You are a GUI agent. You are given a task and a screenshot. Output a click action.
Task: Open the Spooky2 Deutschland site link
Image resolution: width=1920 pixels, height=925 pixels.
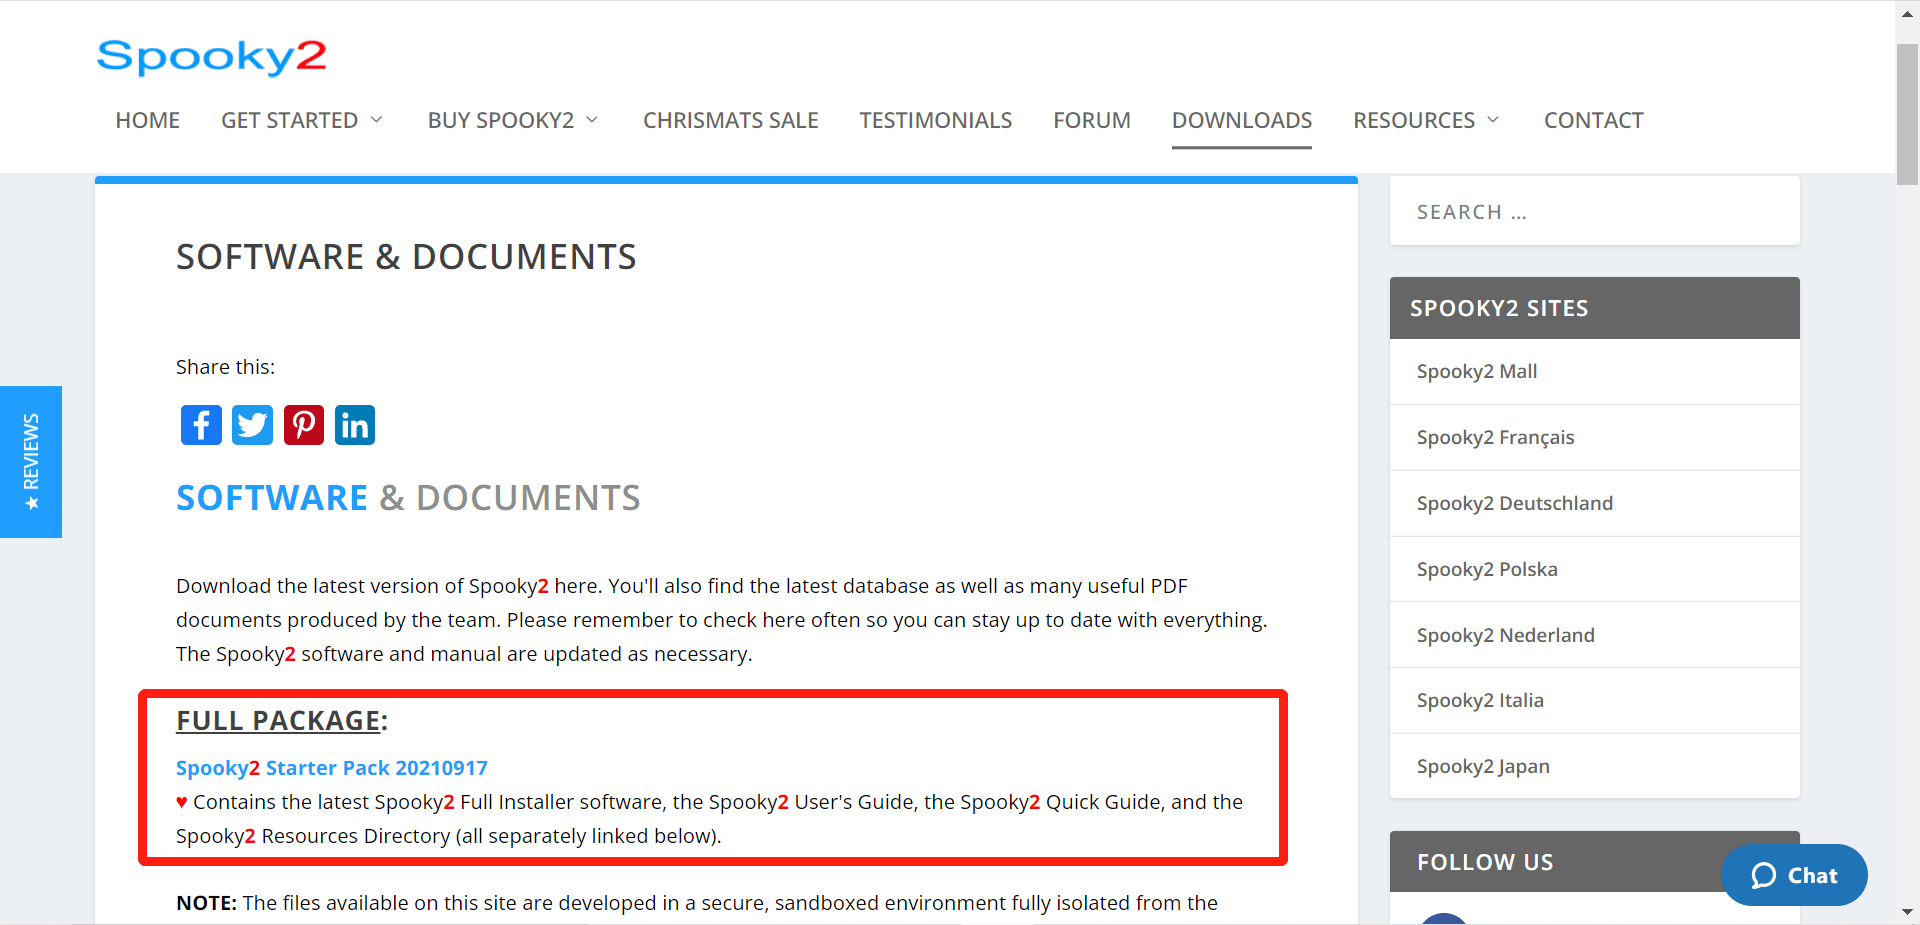[1514, 503]
